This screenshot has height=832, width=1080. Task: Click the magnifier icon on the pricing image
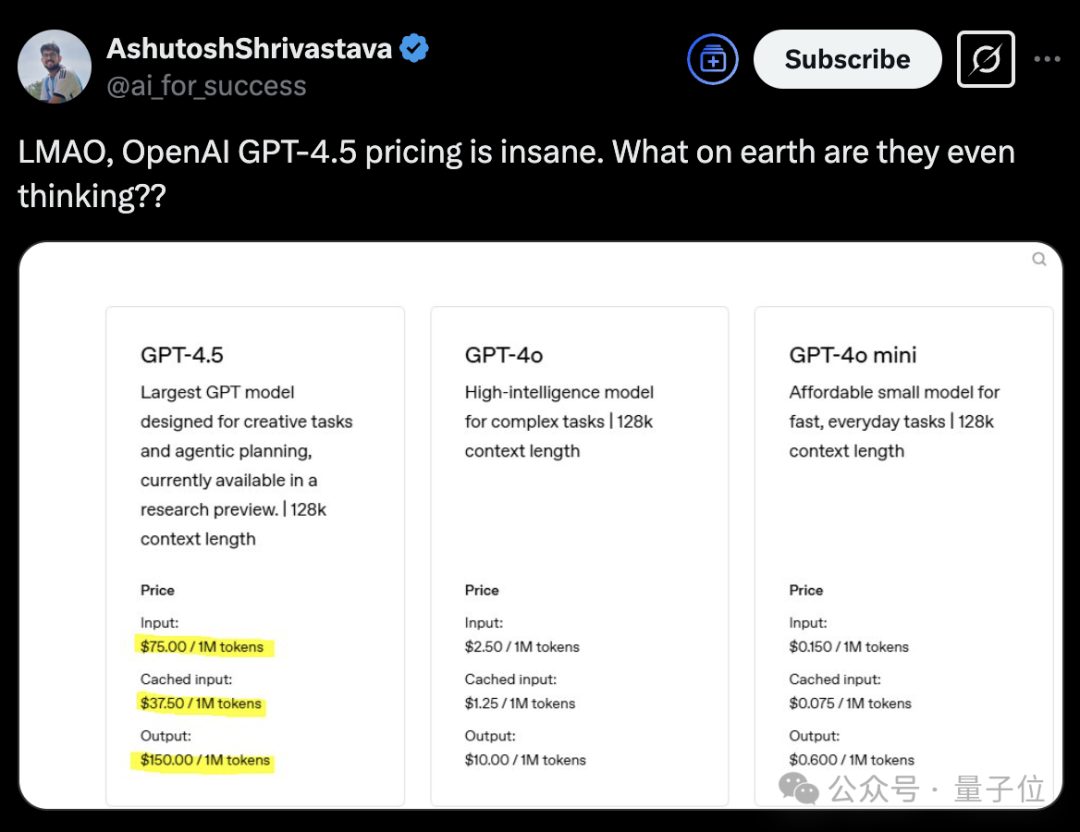click(x=1039, y=259)
